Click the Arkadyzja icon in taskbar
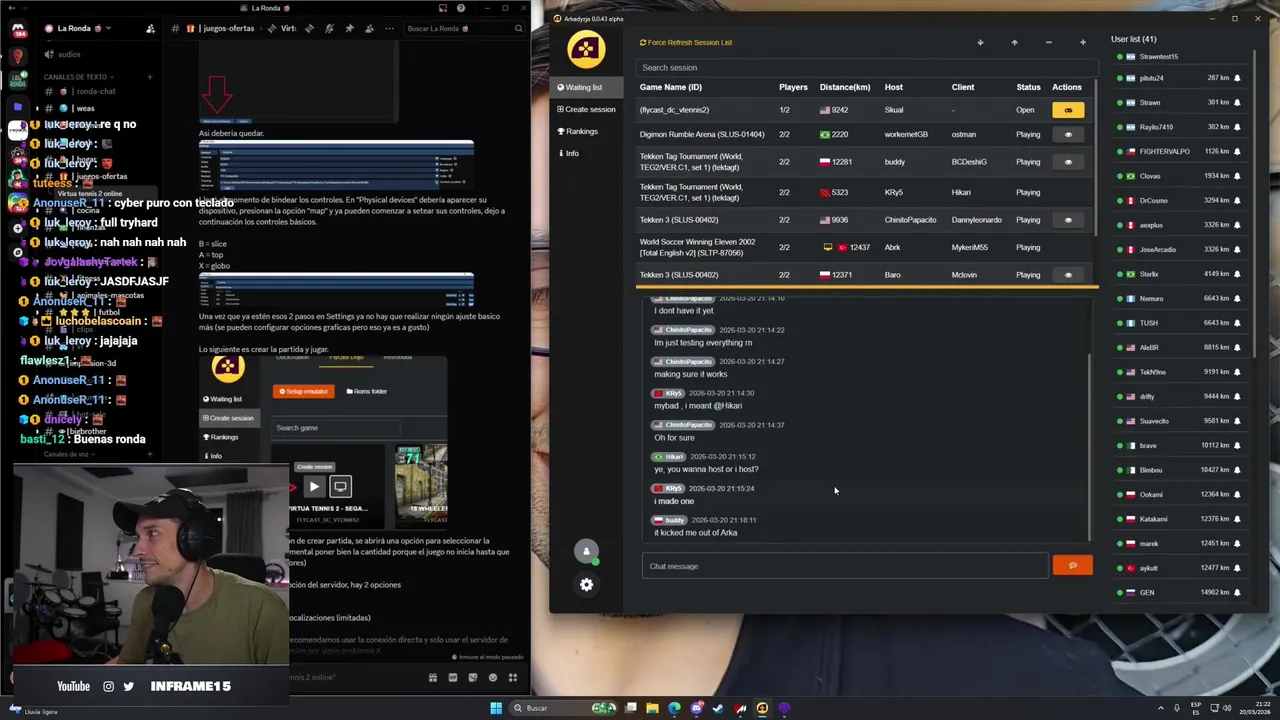1280x720 pixels. 762,708
